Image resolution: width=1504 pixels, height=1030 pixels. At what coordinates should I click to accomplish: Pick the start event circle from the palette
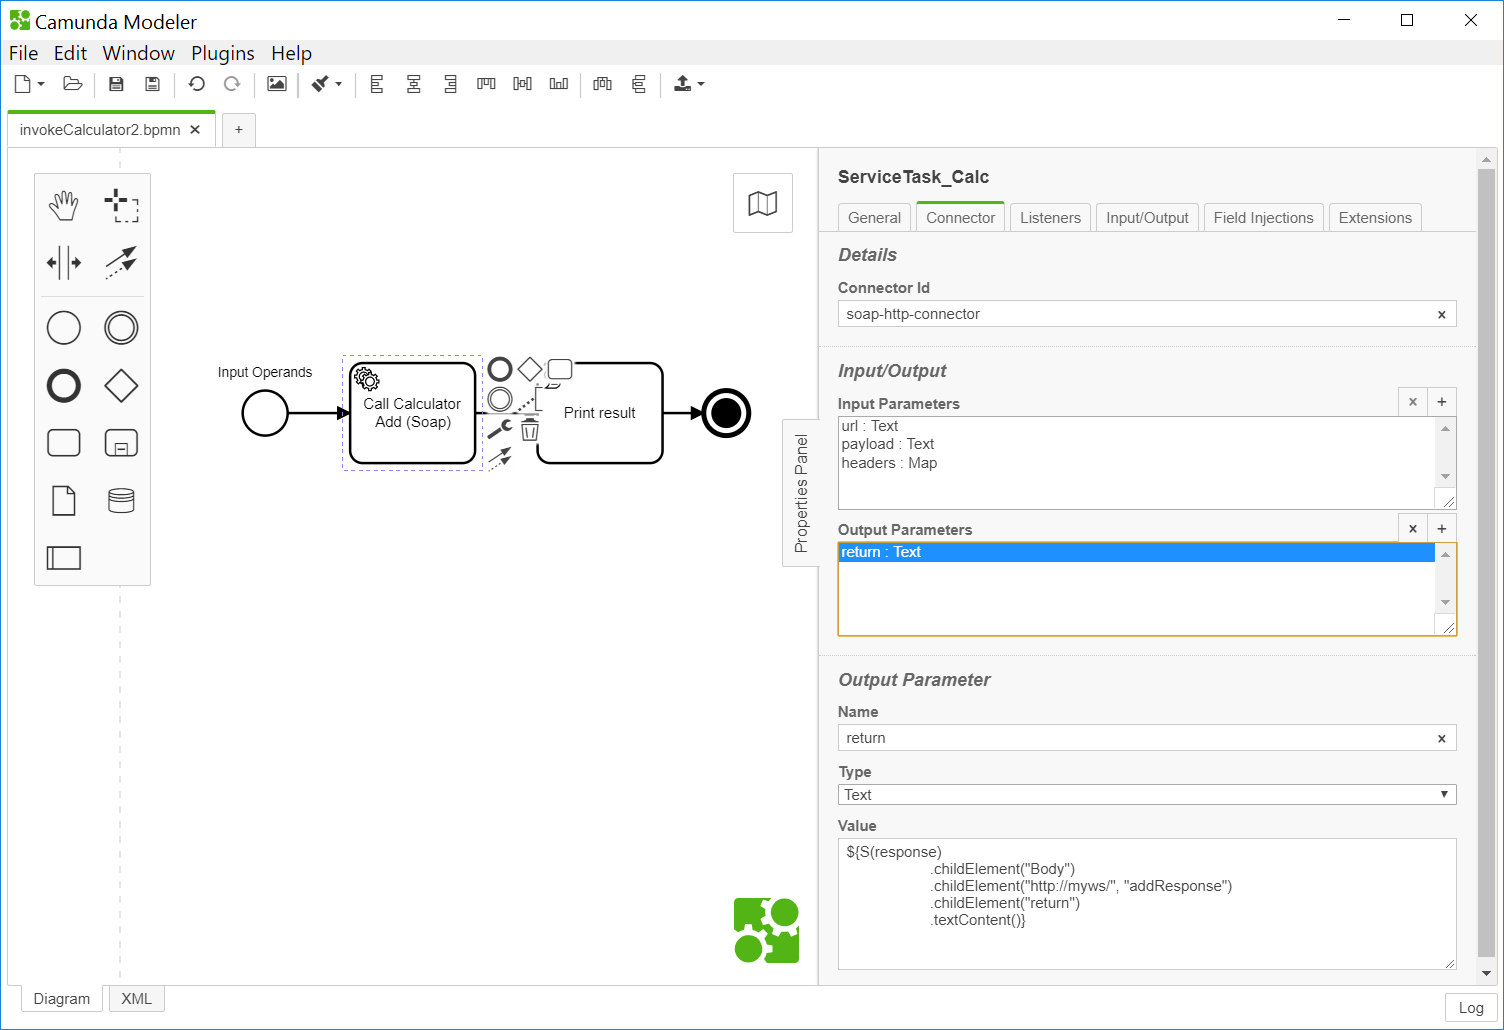tap(64, 327)
